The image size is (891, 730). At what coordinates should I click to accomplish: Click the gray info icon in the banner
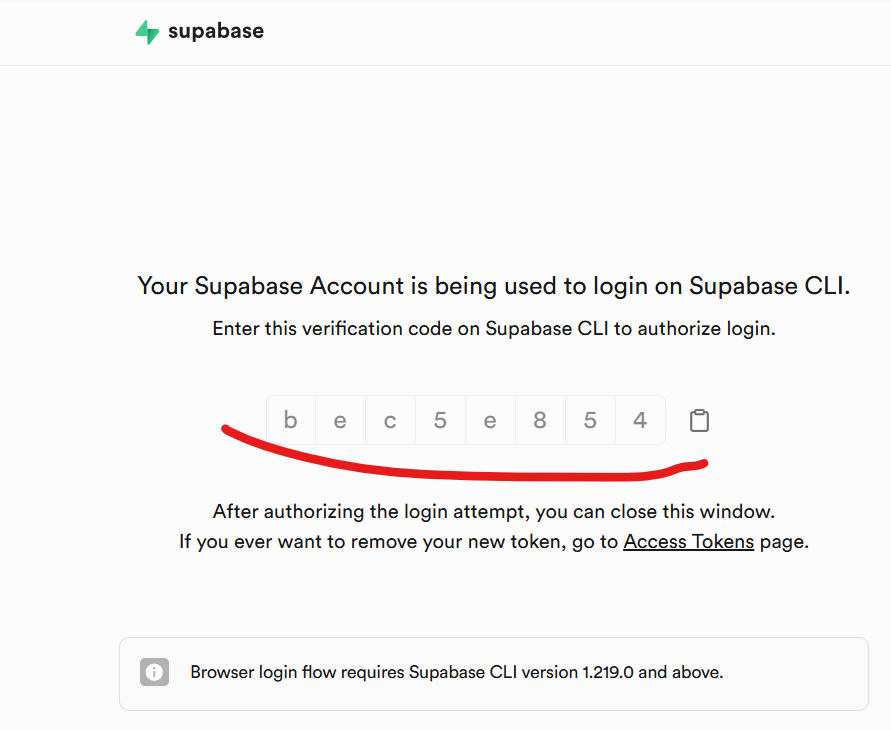[154, 672]
